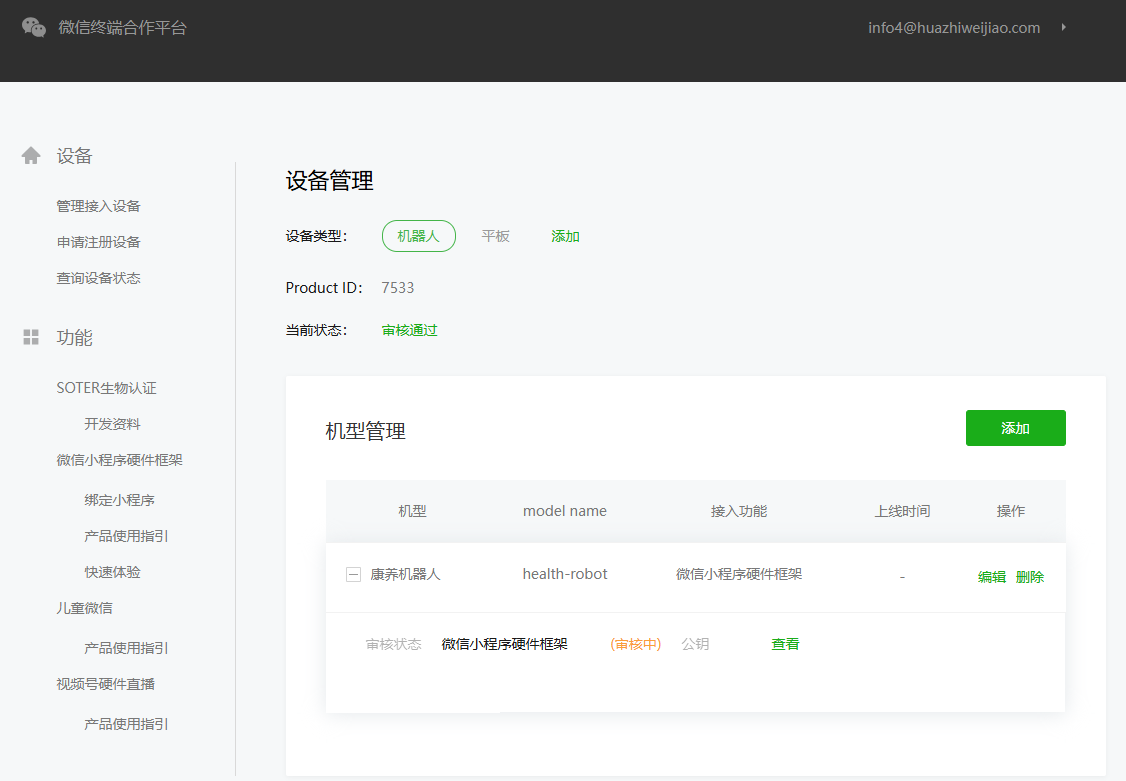Open the 微信终端合作平台 title link
This screenshot has height=781, width=1126.
click(123, 27)
